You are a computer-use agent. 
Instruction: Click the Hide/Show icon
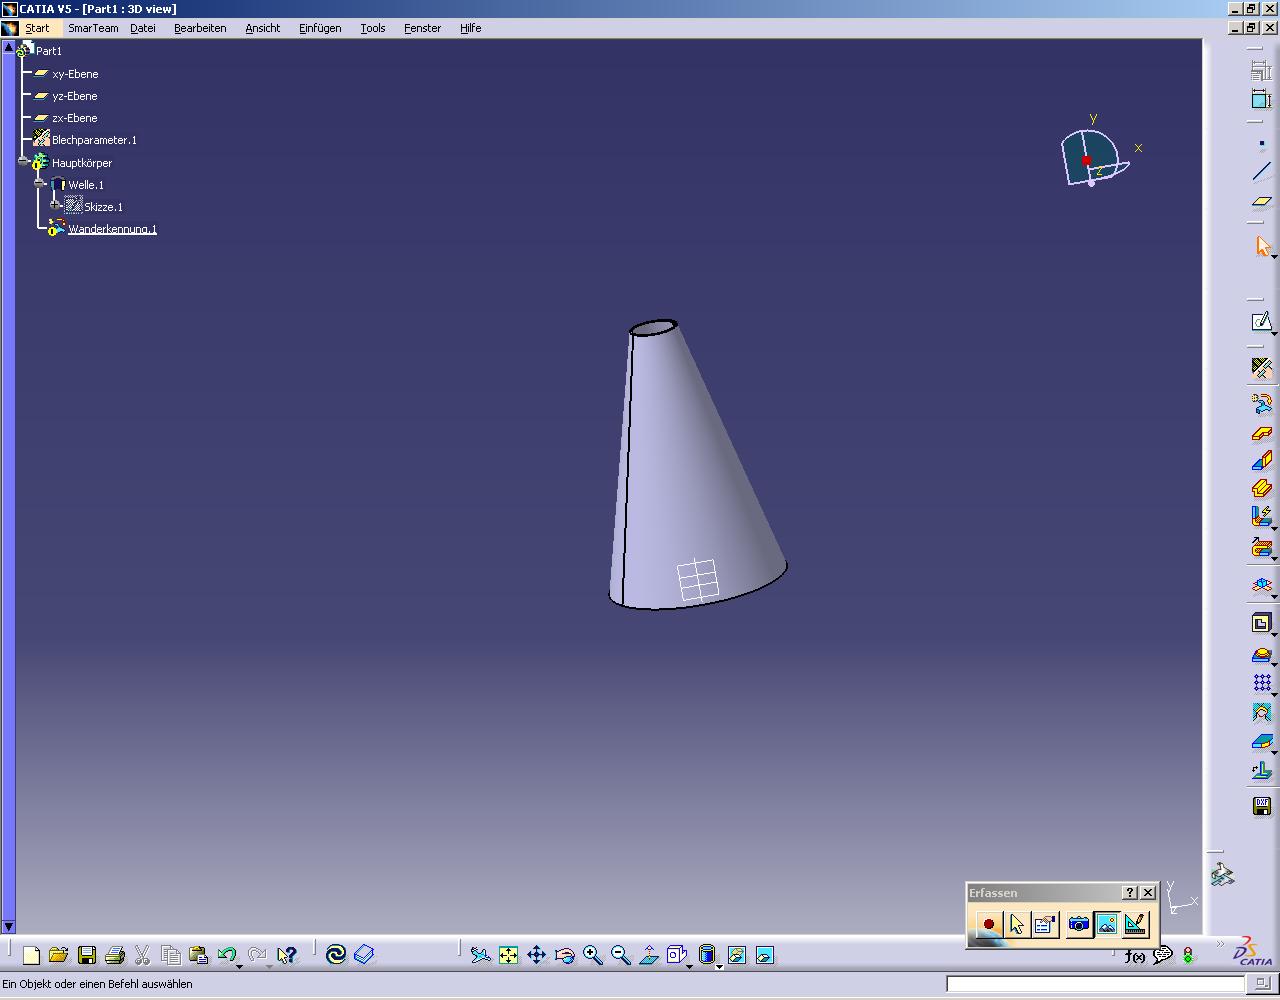[x=737, y=955]
